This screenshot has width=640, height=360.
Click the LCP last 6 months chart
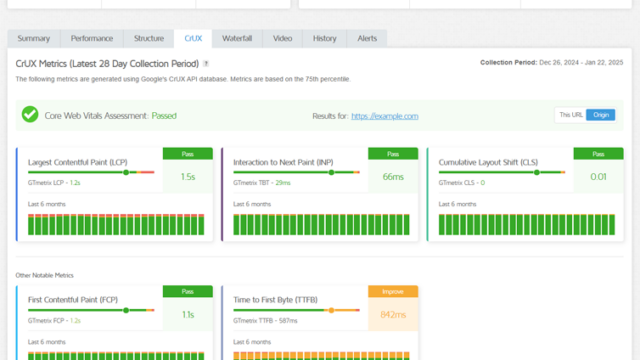[x=116, y=224]
